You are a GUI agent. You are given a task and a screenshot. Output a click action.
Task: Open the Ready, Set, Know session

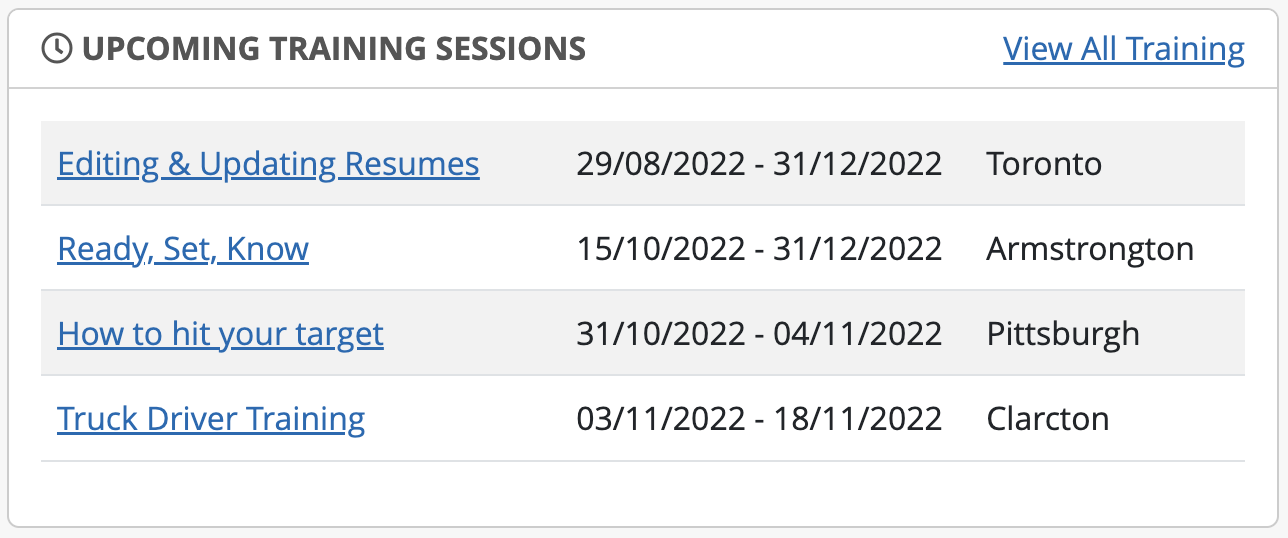click(x=183, y=248)
